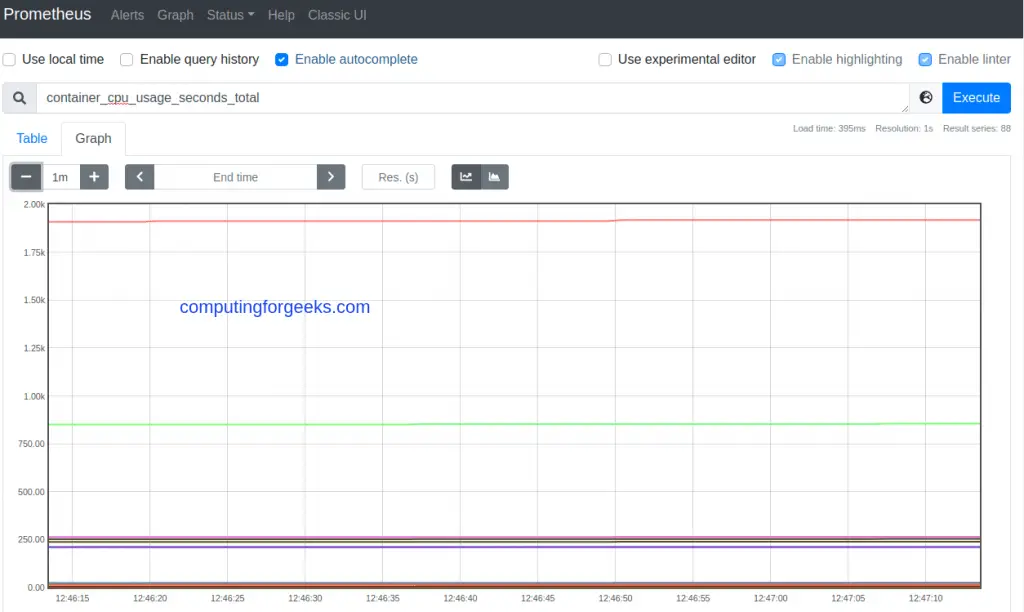Click the 12:46:55 x-axis time label
This screenshot has height=612, width=1024.
click(693, 598)
